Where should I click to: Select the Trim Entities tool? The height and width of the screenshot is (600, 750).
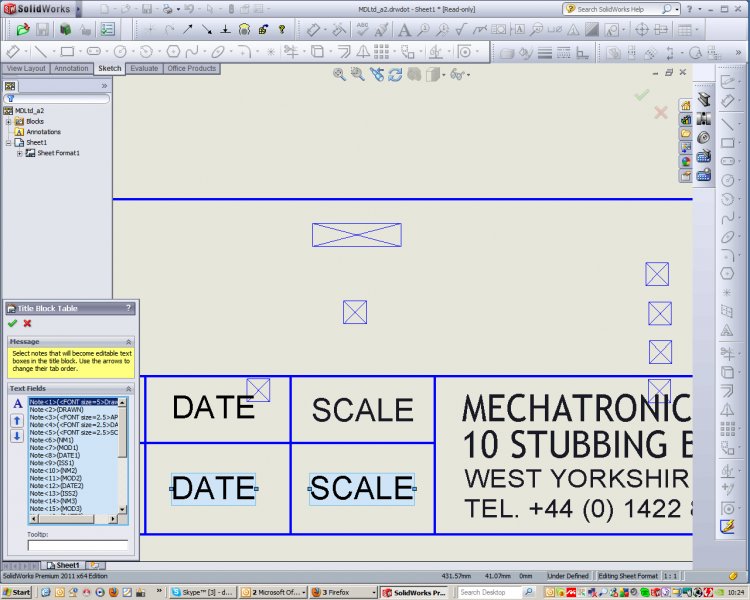click(291, 51)
